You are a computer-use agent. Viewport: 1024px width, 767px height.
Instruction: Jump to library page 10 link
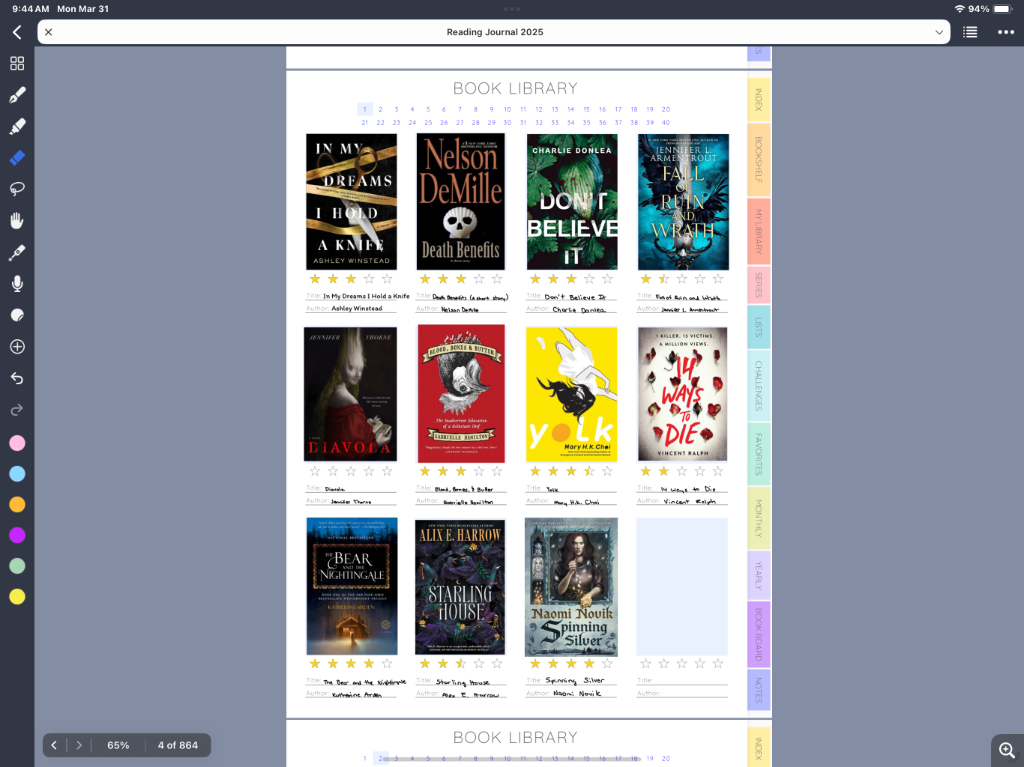pyautogui.click(x=507, y=110)
